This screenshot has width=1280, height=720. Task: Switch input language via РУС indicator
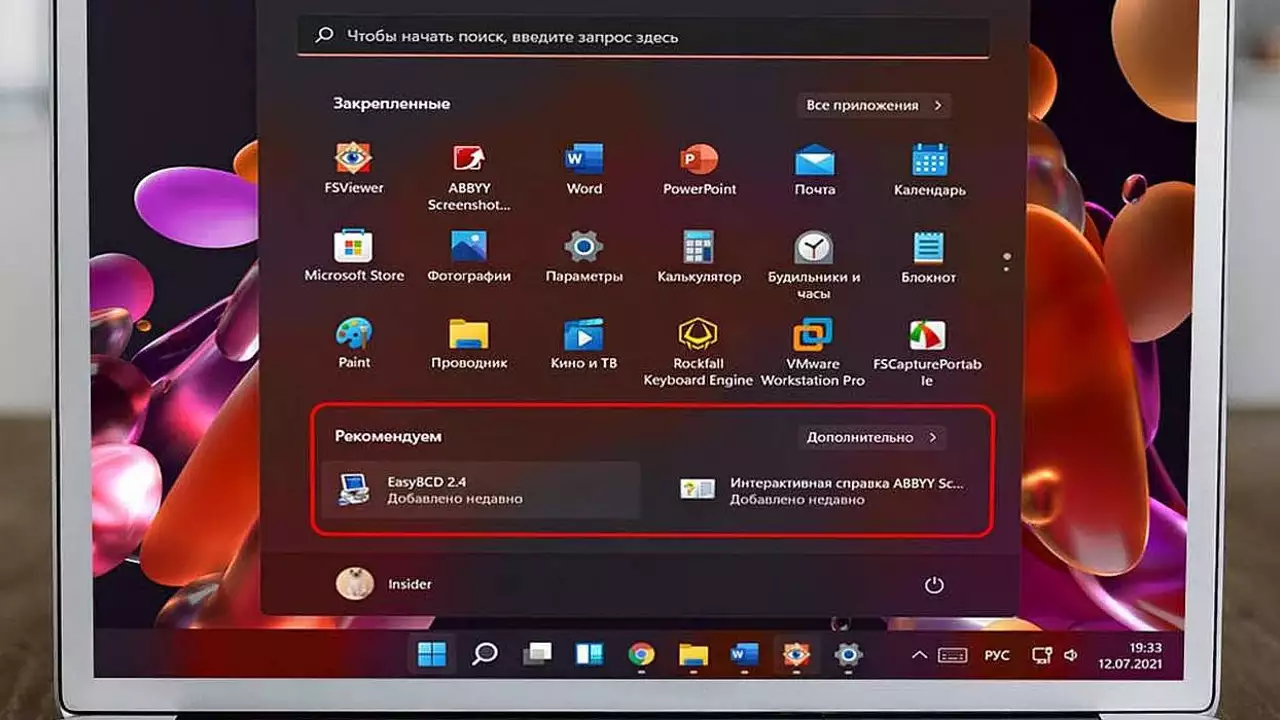997,656
